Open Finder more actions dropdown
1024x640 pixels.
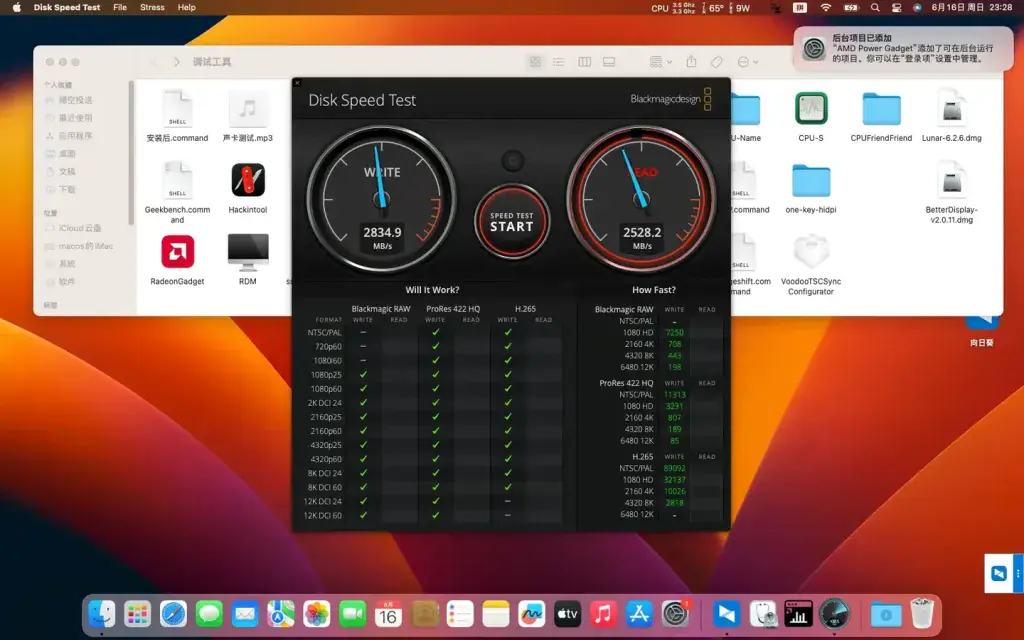point(747,61)
